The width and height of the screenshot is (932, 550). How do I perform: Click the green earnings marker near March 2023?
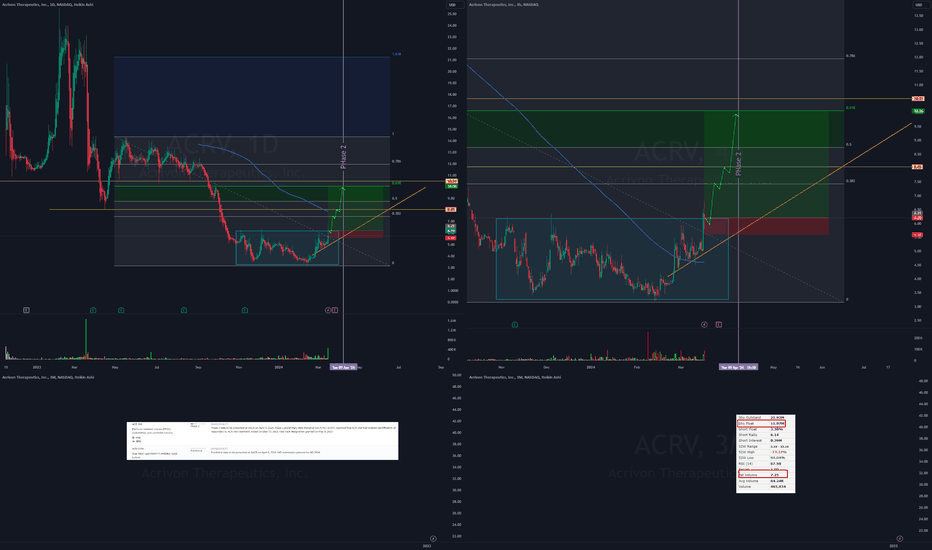coord(93,310)
